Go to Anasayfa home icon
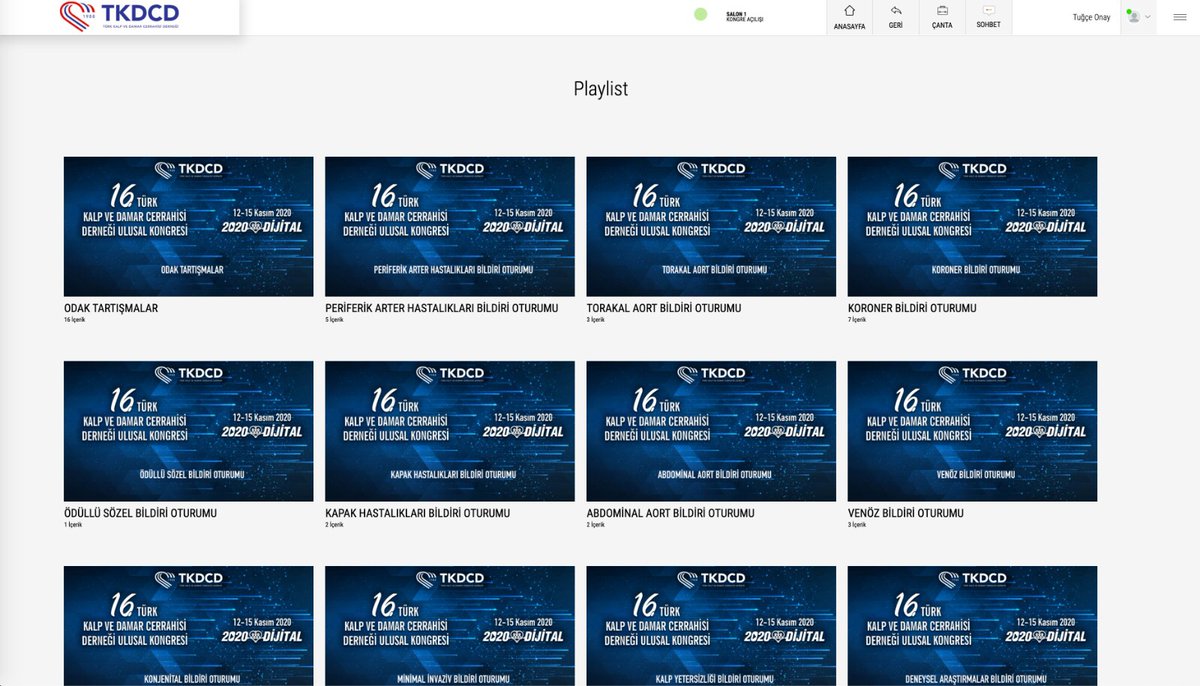Viewport: 1200px width, 686px height. (849, 11)
